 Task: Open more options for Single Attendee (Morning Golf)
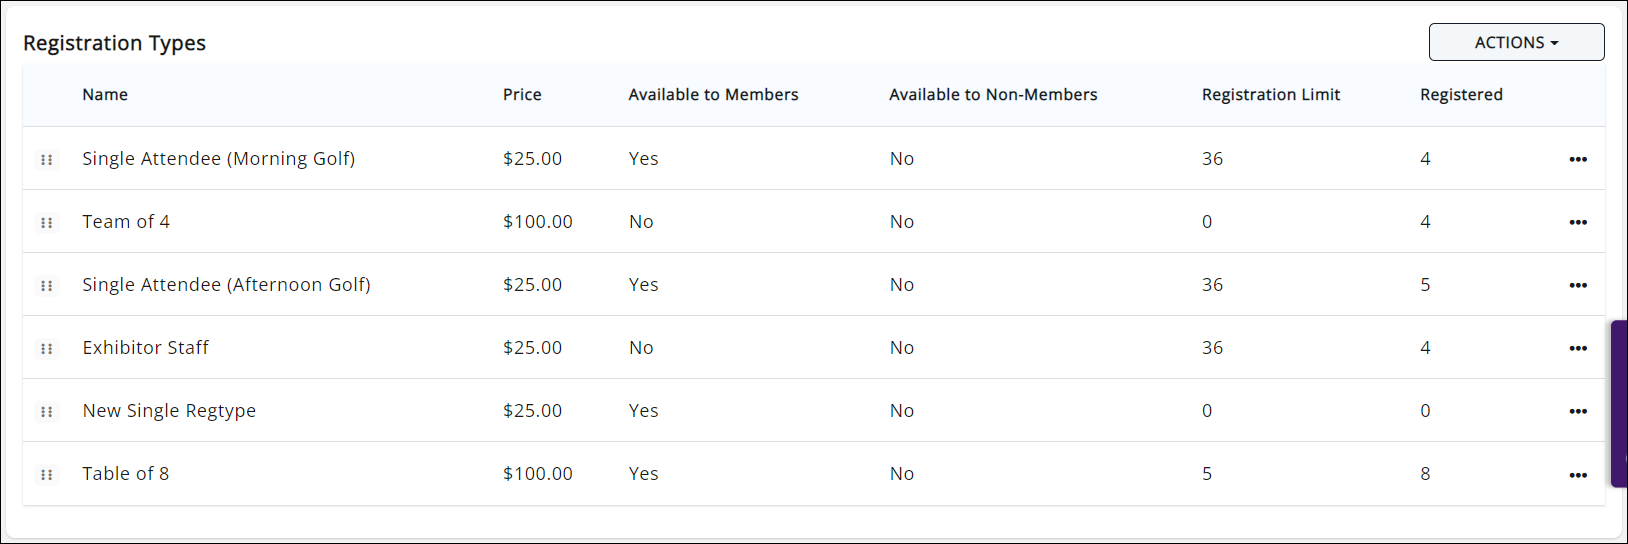pyautogui.click(x=1578, y=160)
